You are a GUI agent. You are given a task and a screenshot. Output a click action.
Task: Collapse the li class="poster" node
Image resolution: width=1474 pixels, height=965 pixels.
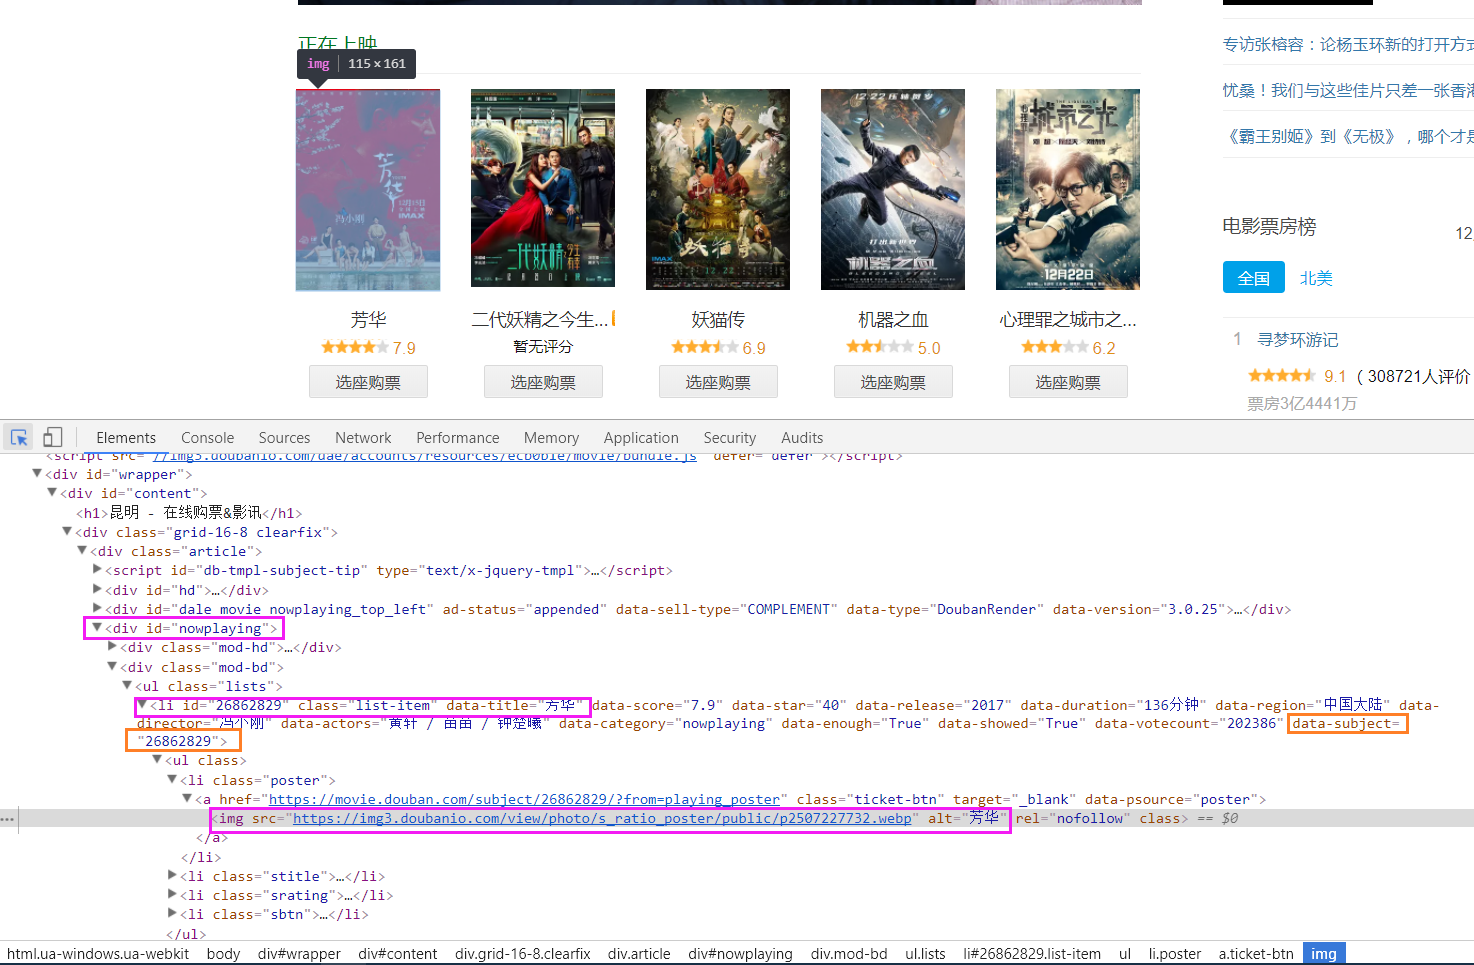(172, 780)
